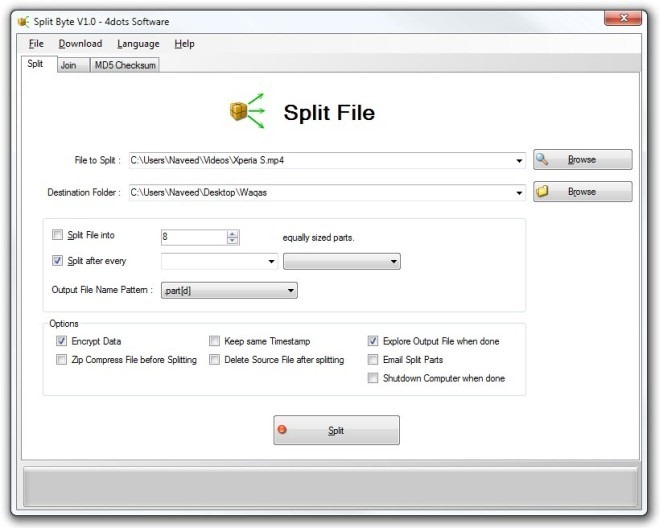This screenshot has width=660, height=528.
Task: Expand the Destination Folder path dropdown arrow
Action: coord(519,193)
